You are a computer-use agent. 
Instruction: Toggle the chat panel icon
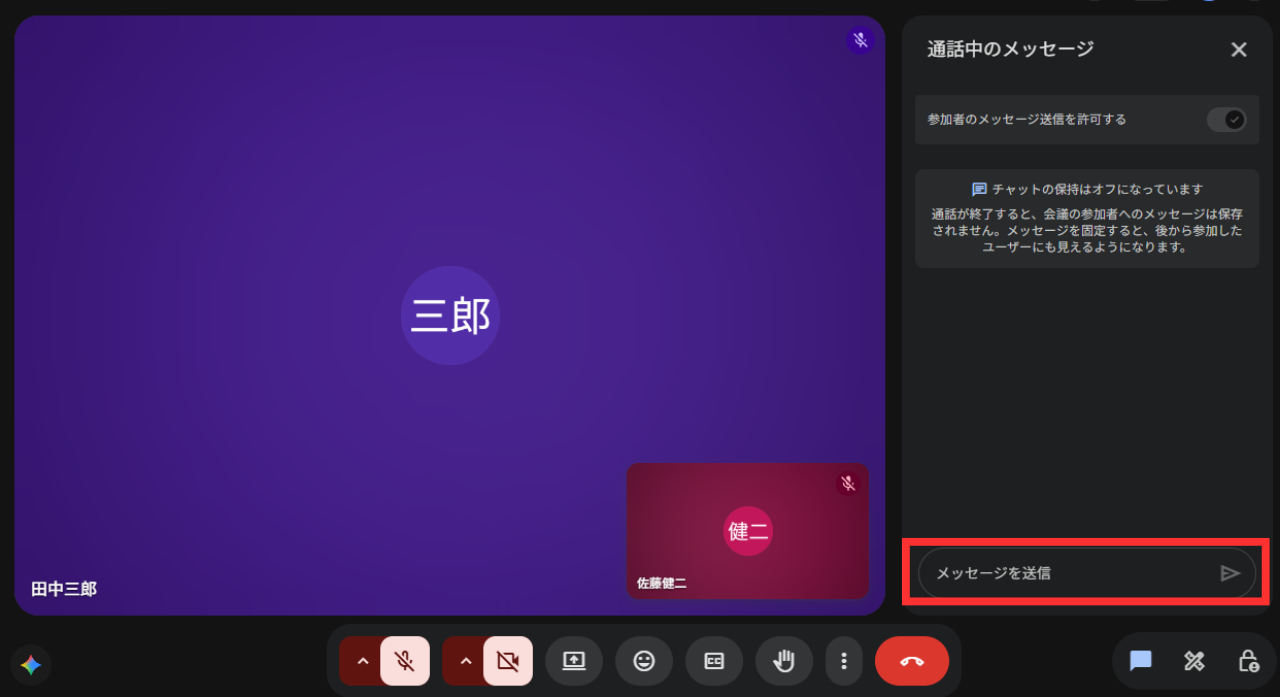pos(1141,661)
